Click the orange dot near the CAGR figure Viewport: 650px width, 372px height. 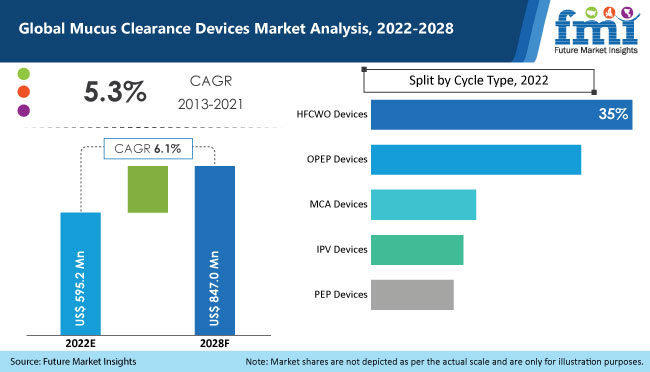tap(24, 92)
